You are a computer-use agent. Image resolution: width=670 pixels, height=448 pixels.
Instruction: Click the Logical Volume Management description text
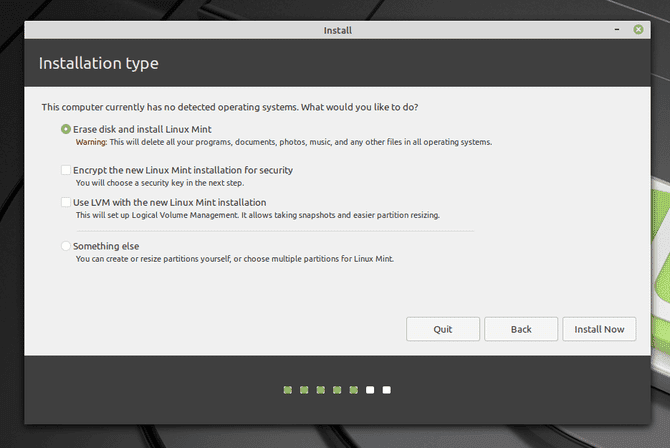258,215
